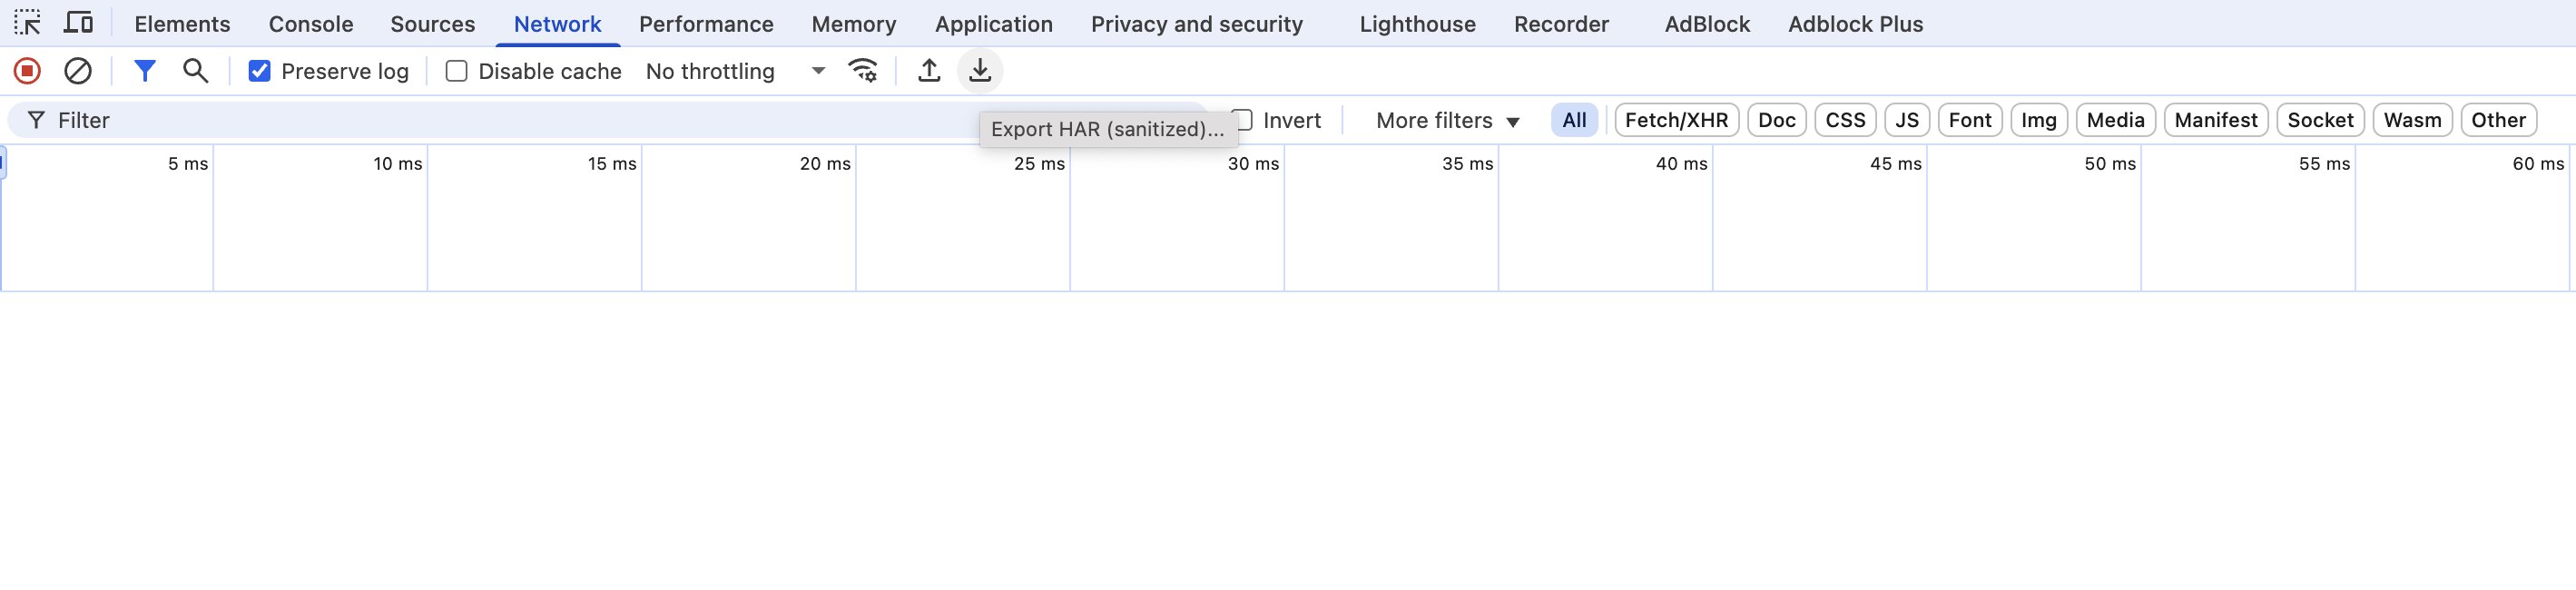Screen dimensions: 2576x590
Task: Expand the More filters dropdown
Action: (1447, 120)
